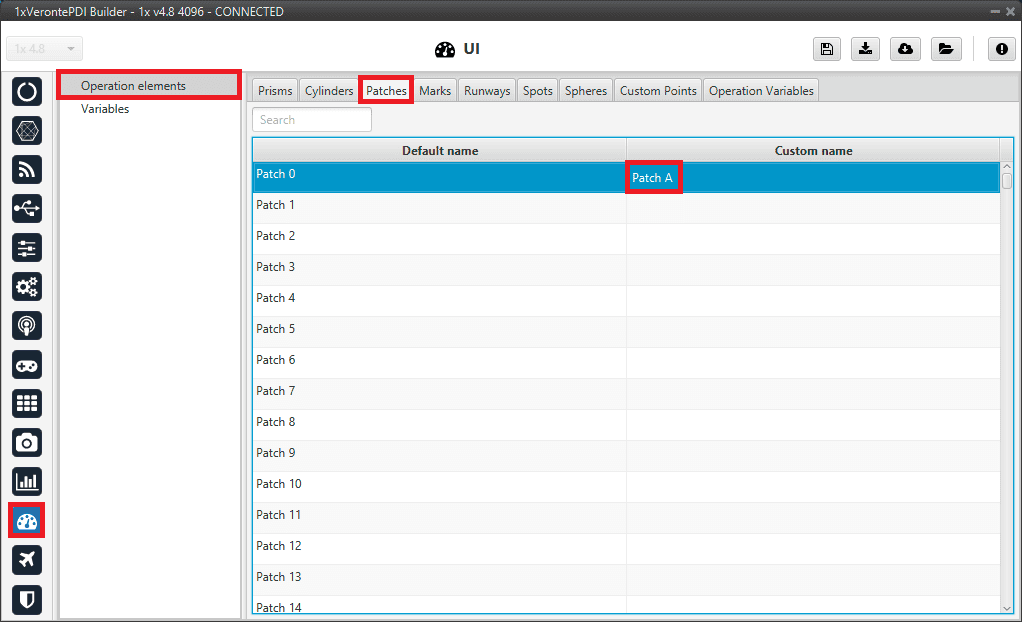Open the bar chart sidebar icon
Viewport: 1022px width, 622px height.
27,481
